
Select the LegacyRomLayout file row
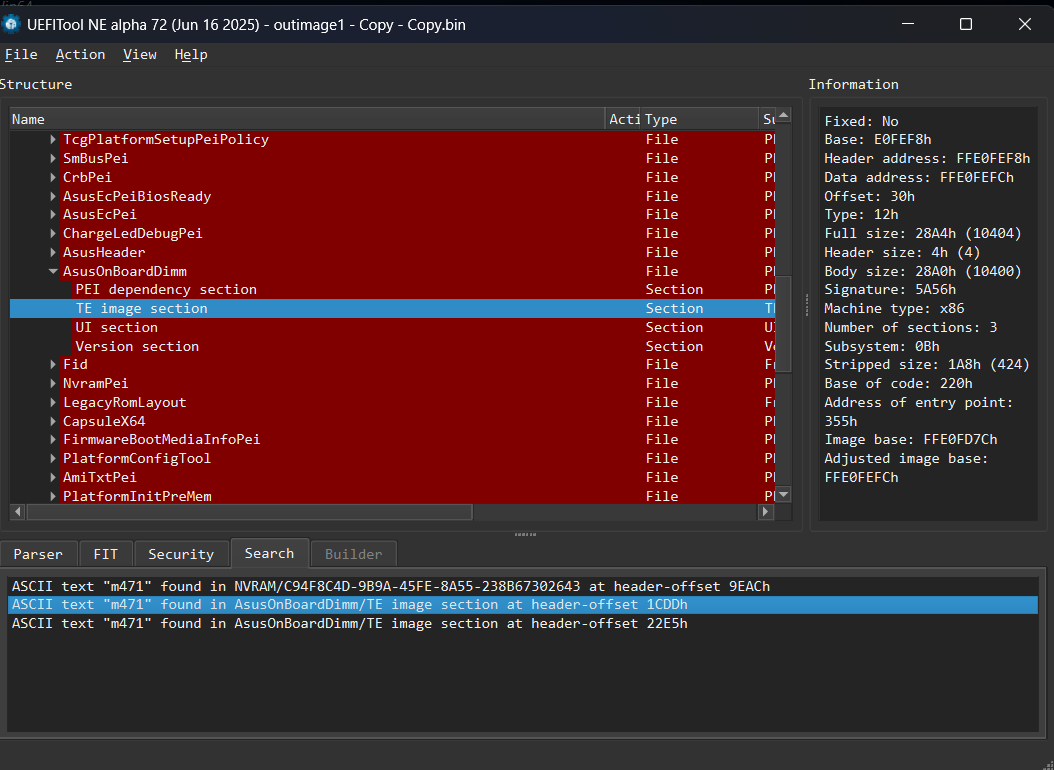pyautogui.click(x=393, y=402)
